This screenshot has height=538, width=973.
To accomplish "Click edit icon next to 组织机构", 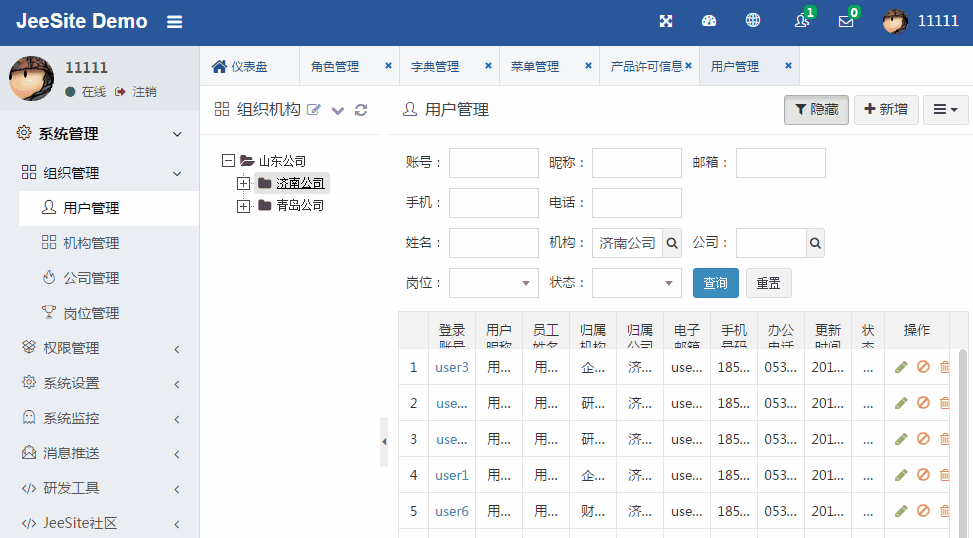I will (x=314, y=110).
